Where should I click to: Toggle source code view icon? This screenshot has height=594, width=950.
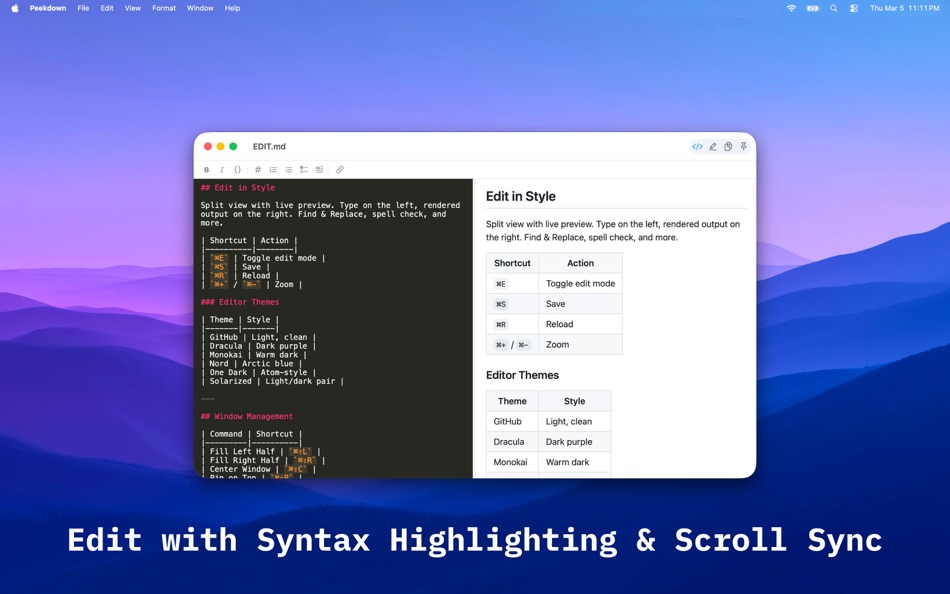tap(697, 147)
